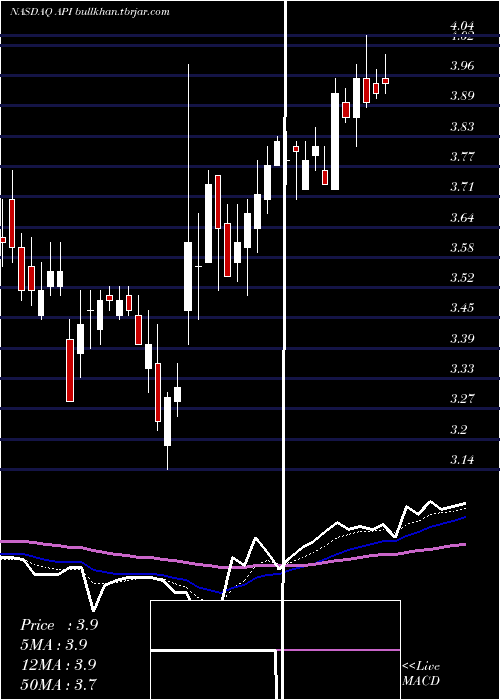Click the 3.14 price axis label
The height and width of the screenshot is (700, 500).
[x=462, y=460]
